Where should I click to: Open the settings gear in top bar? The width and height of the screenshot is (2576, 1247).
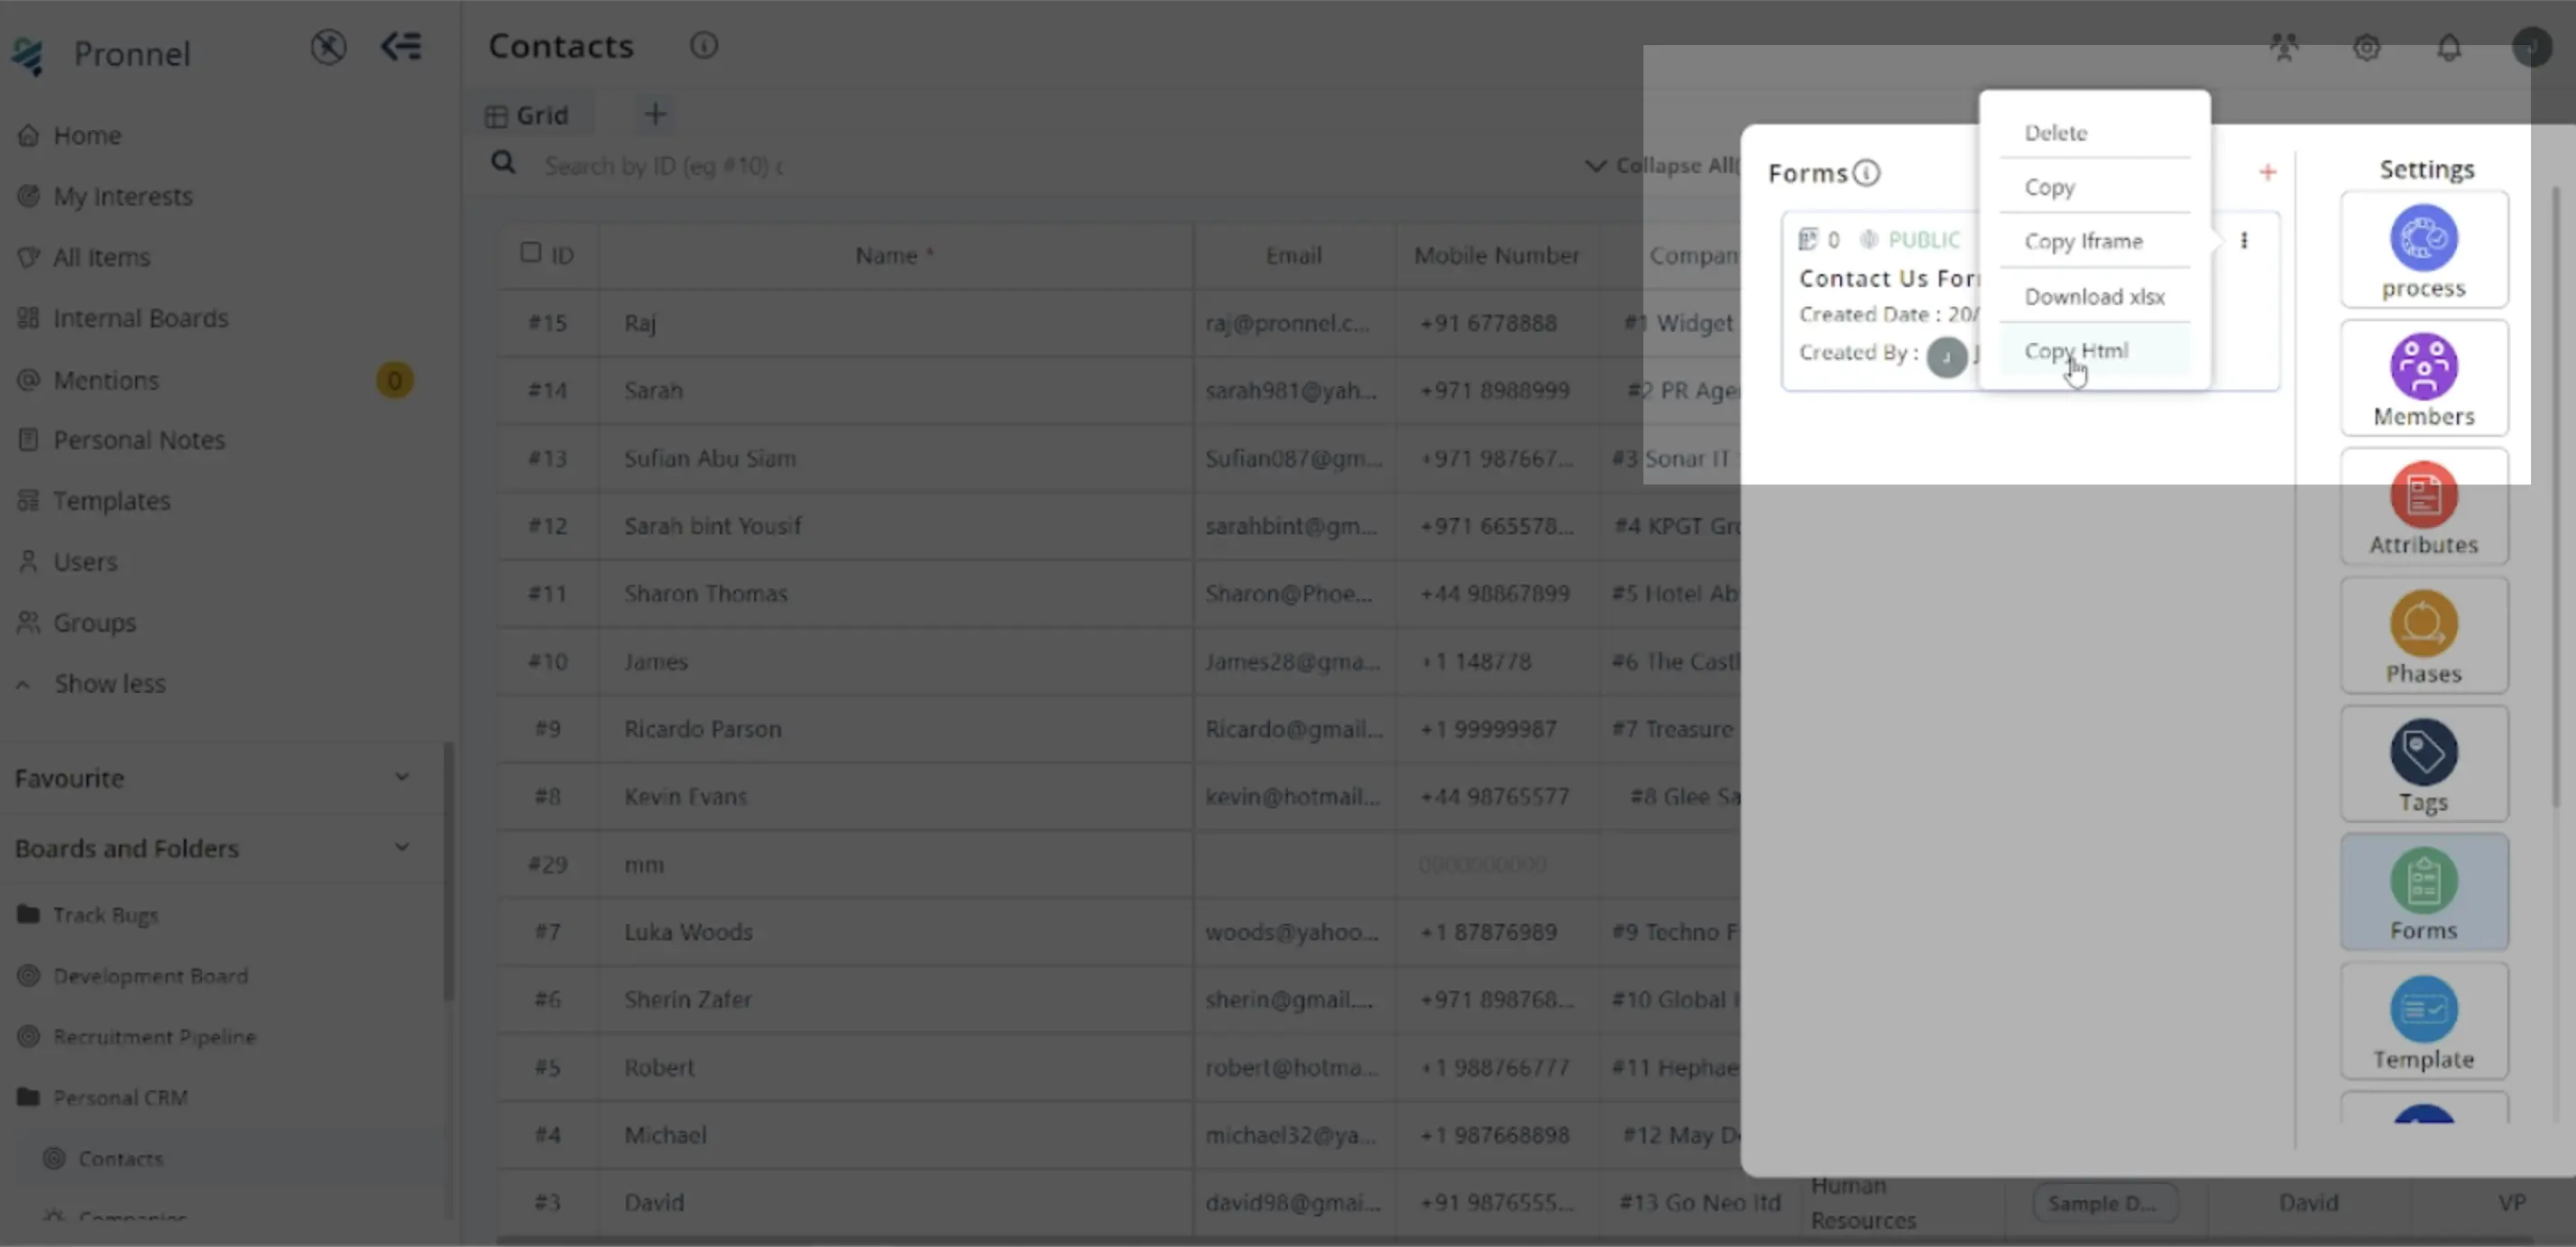pos(2367,47)
